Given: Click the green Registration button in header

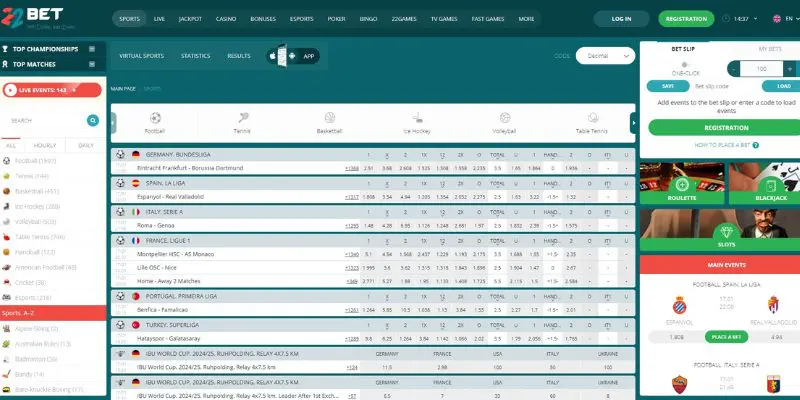Looking at the screenshot, I should click(x=685, y=18).
